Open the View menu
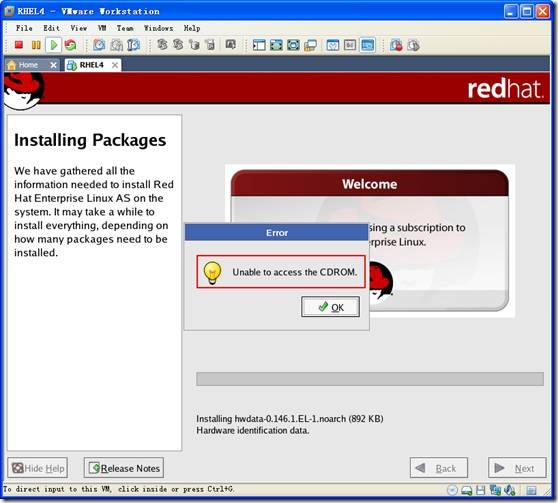Image resolution: width=558 pixels, height=503 pixels. coord(79,28)
